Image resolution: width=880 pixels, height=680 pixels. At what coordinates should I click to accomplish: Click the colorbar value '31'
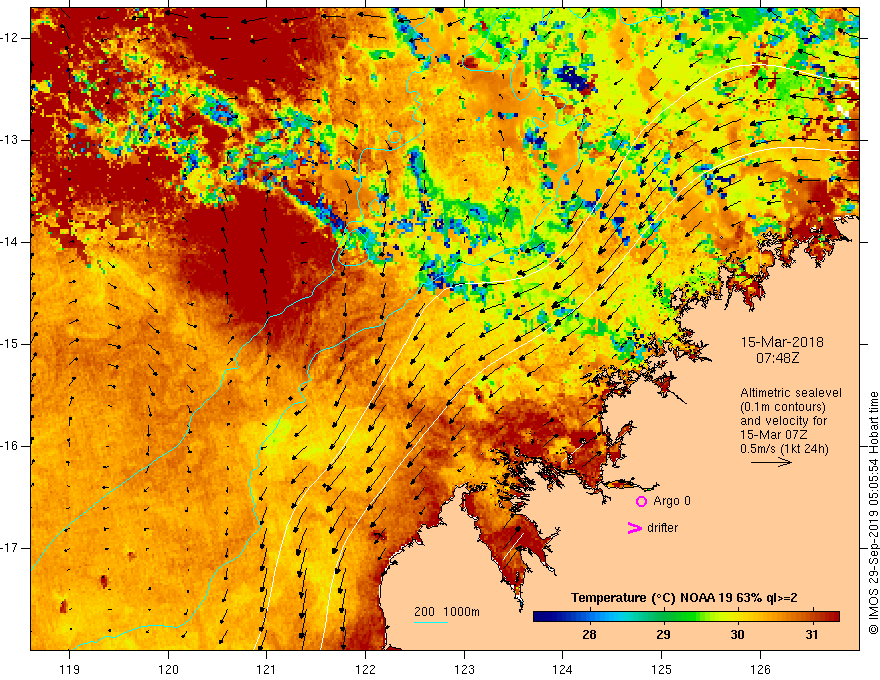tap(812, 635)
